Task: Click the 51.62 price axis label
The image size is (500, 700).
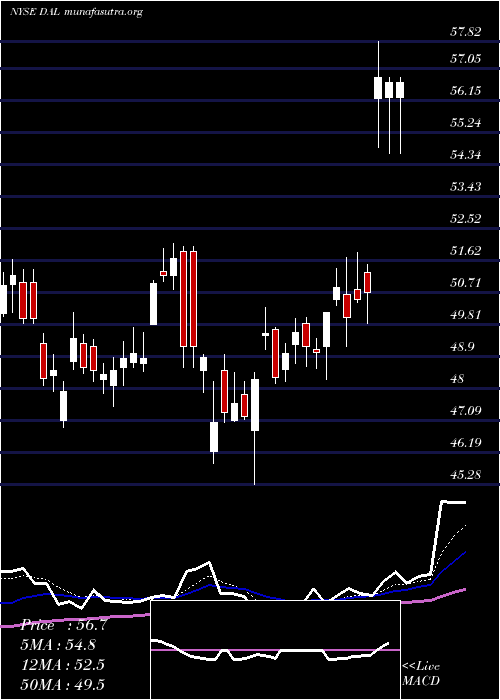Action: (x=466, y=250)
